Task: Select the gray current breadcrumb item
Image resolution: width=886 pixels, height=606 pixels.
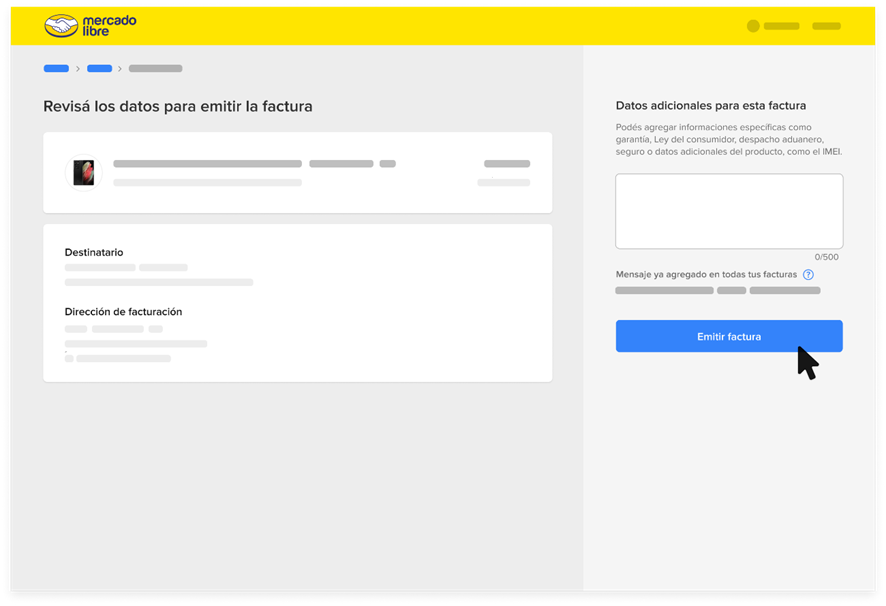Action: (x=155, y=69)
